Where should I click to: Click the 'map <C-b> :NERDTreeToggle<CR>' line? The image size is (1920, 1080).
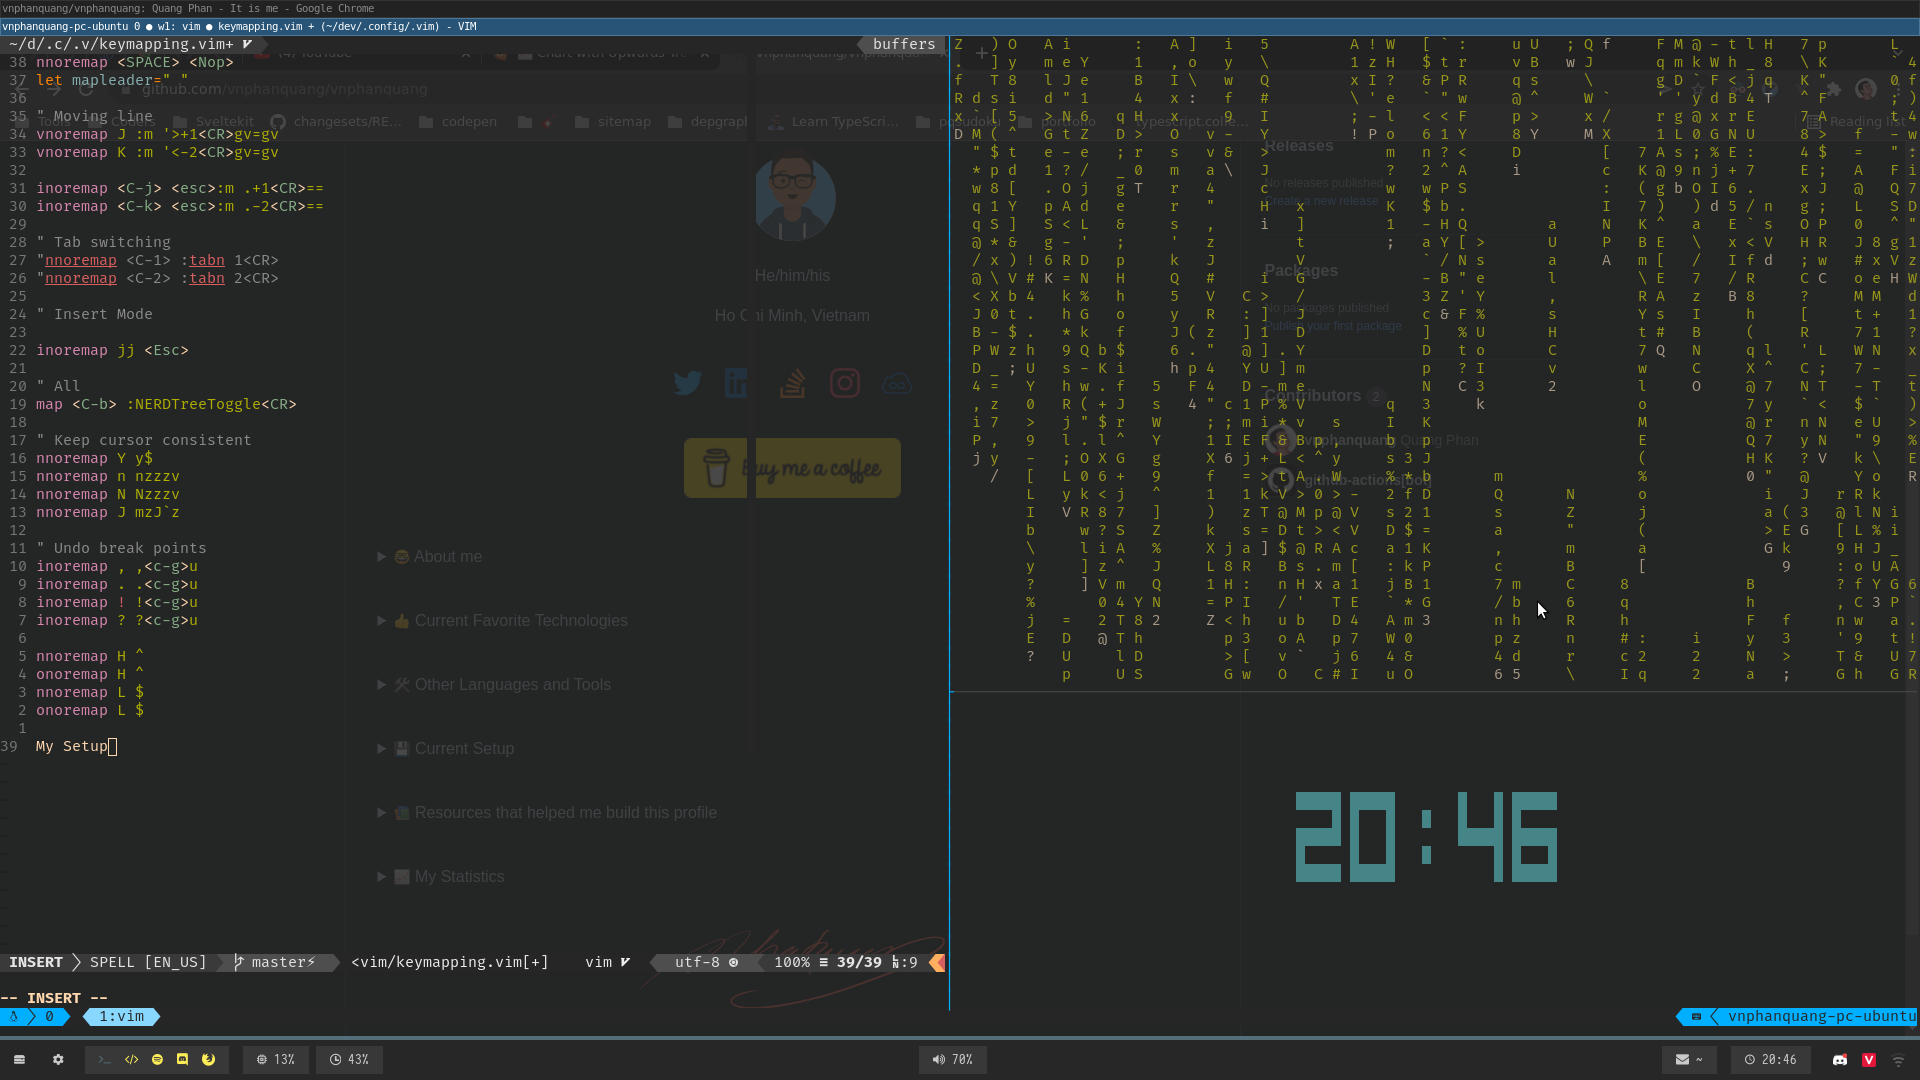(166, 404)
